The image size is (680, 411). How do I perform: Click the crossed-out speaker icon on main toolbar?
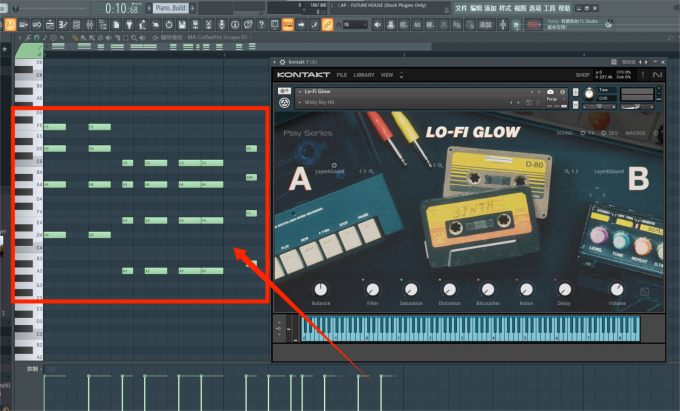[377, 25]
